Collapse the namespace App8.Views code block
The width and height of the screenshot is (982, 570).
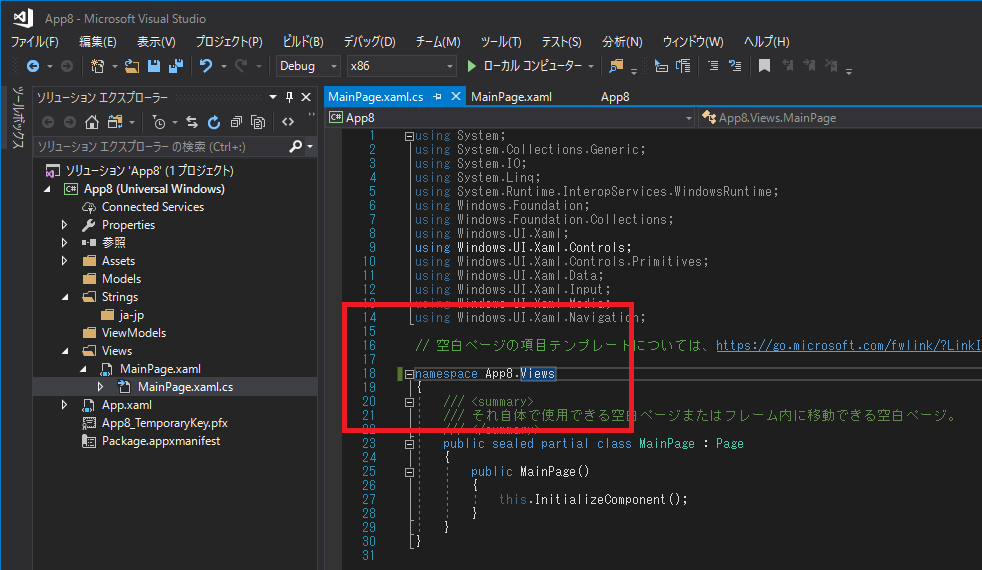pyautogui.click(x=409, y=374)
